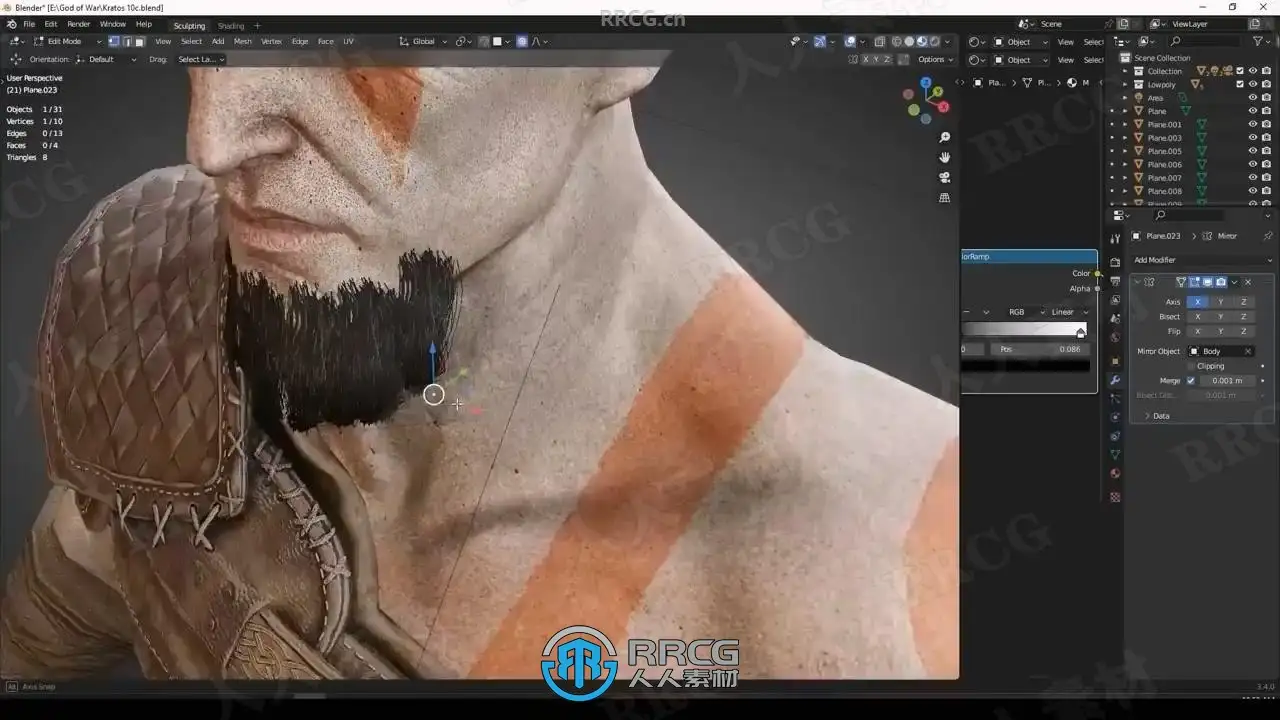
Task: Open the Global transform orientation dropdown
Action: (x=424, y=42)
